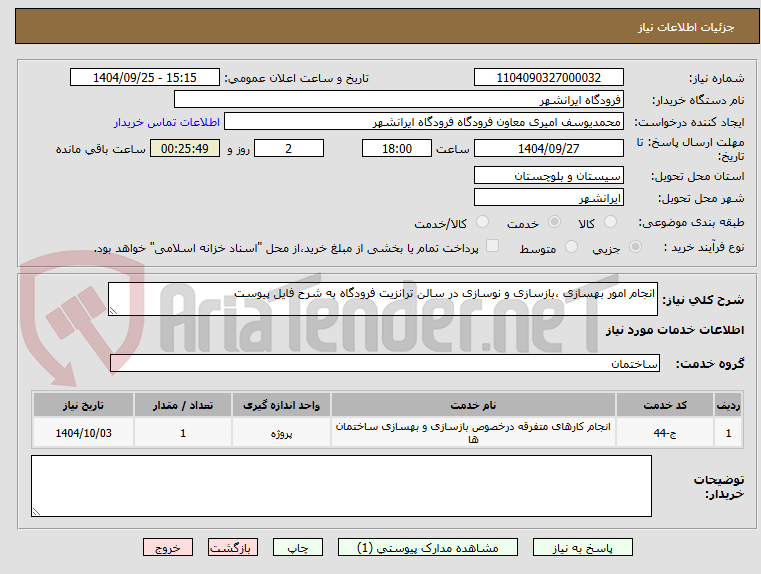Click the need date cell 1404/10/03
The height and width of the screenshot is (574, 761).
pyautogui.click(x=83, y=433)
